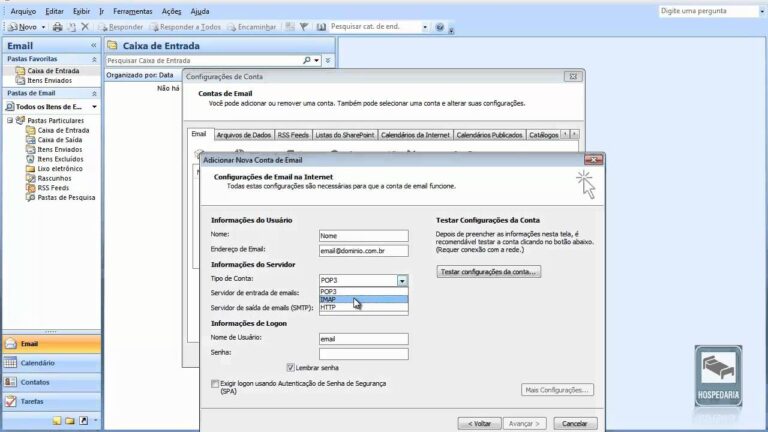Click the Nome de Usuário field
This screenshot has height=432, width=768.
363,339
